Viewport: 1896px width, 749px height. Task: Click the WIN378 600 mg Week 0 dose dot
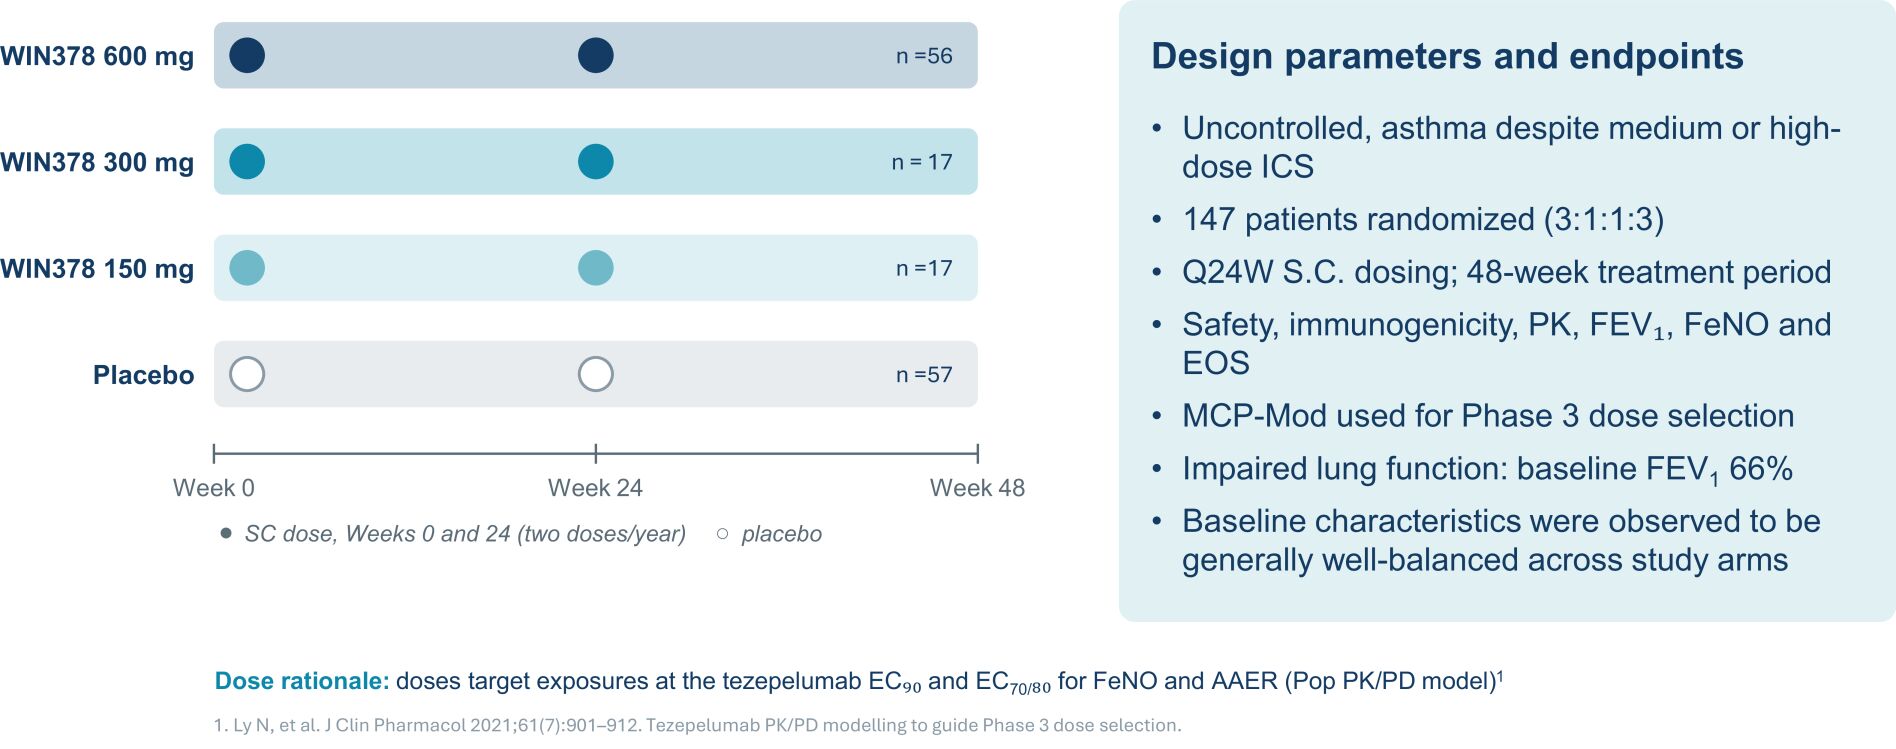coord(247,55)
